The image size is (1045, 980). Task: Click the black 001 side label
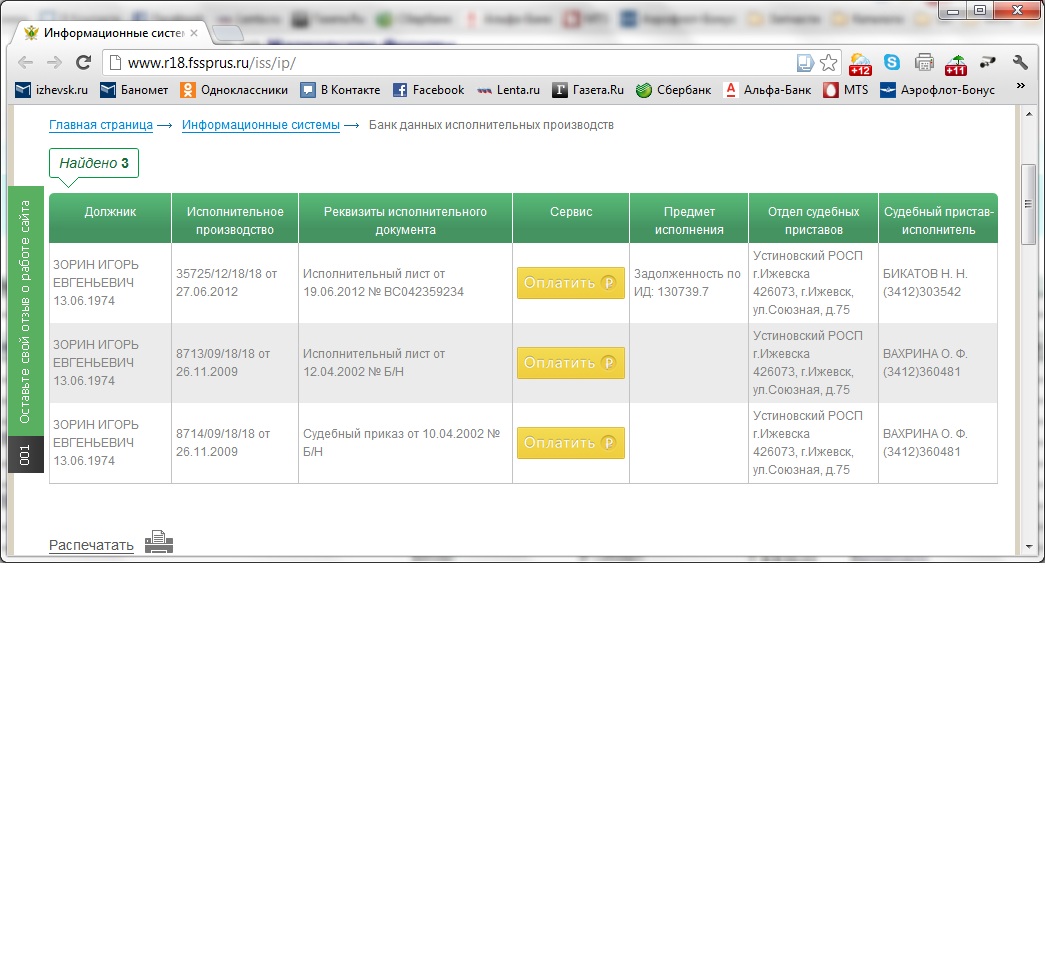[x=25, y=454]
